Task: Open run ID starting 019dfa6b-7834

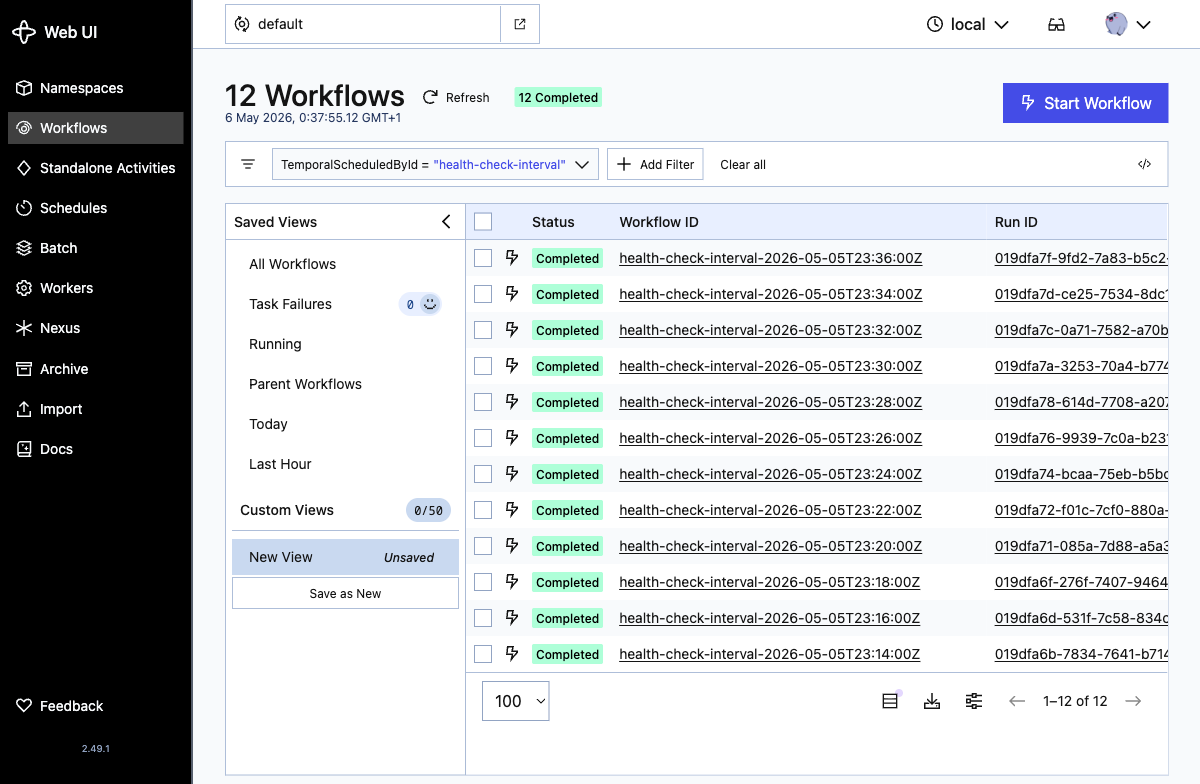Action: [x=1081, y=654]
